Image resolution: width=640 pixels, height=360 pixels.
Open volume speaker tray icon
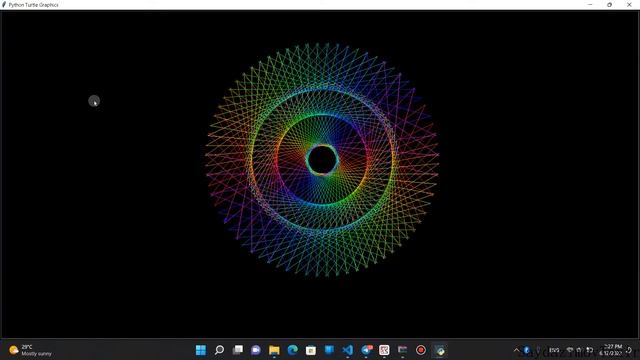pos(579,350)
